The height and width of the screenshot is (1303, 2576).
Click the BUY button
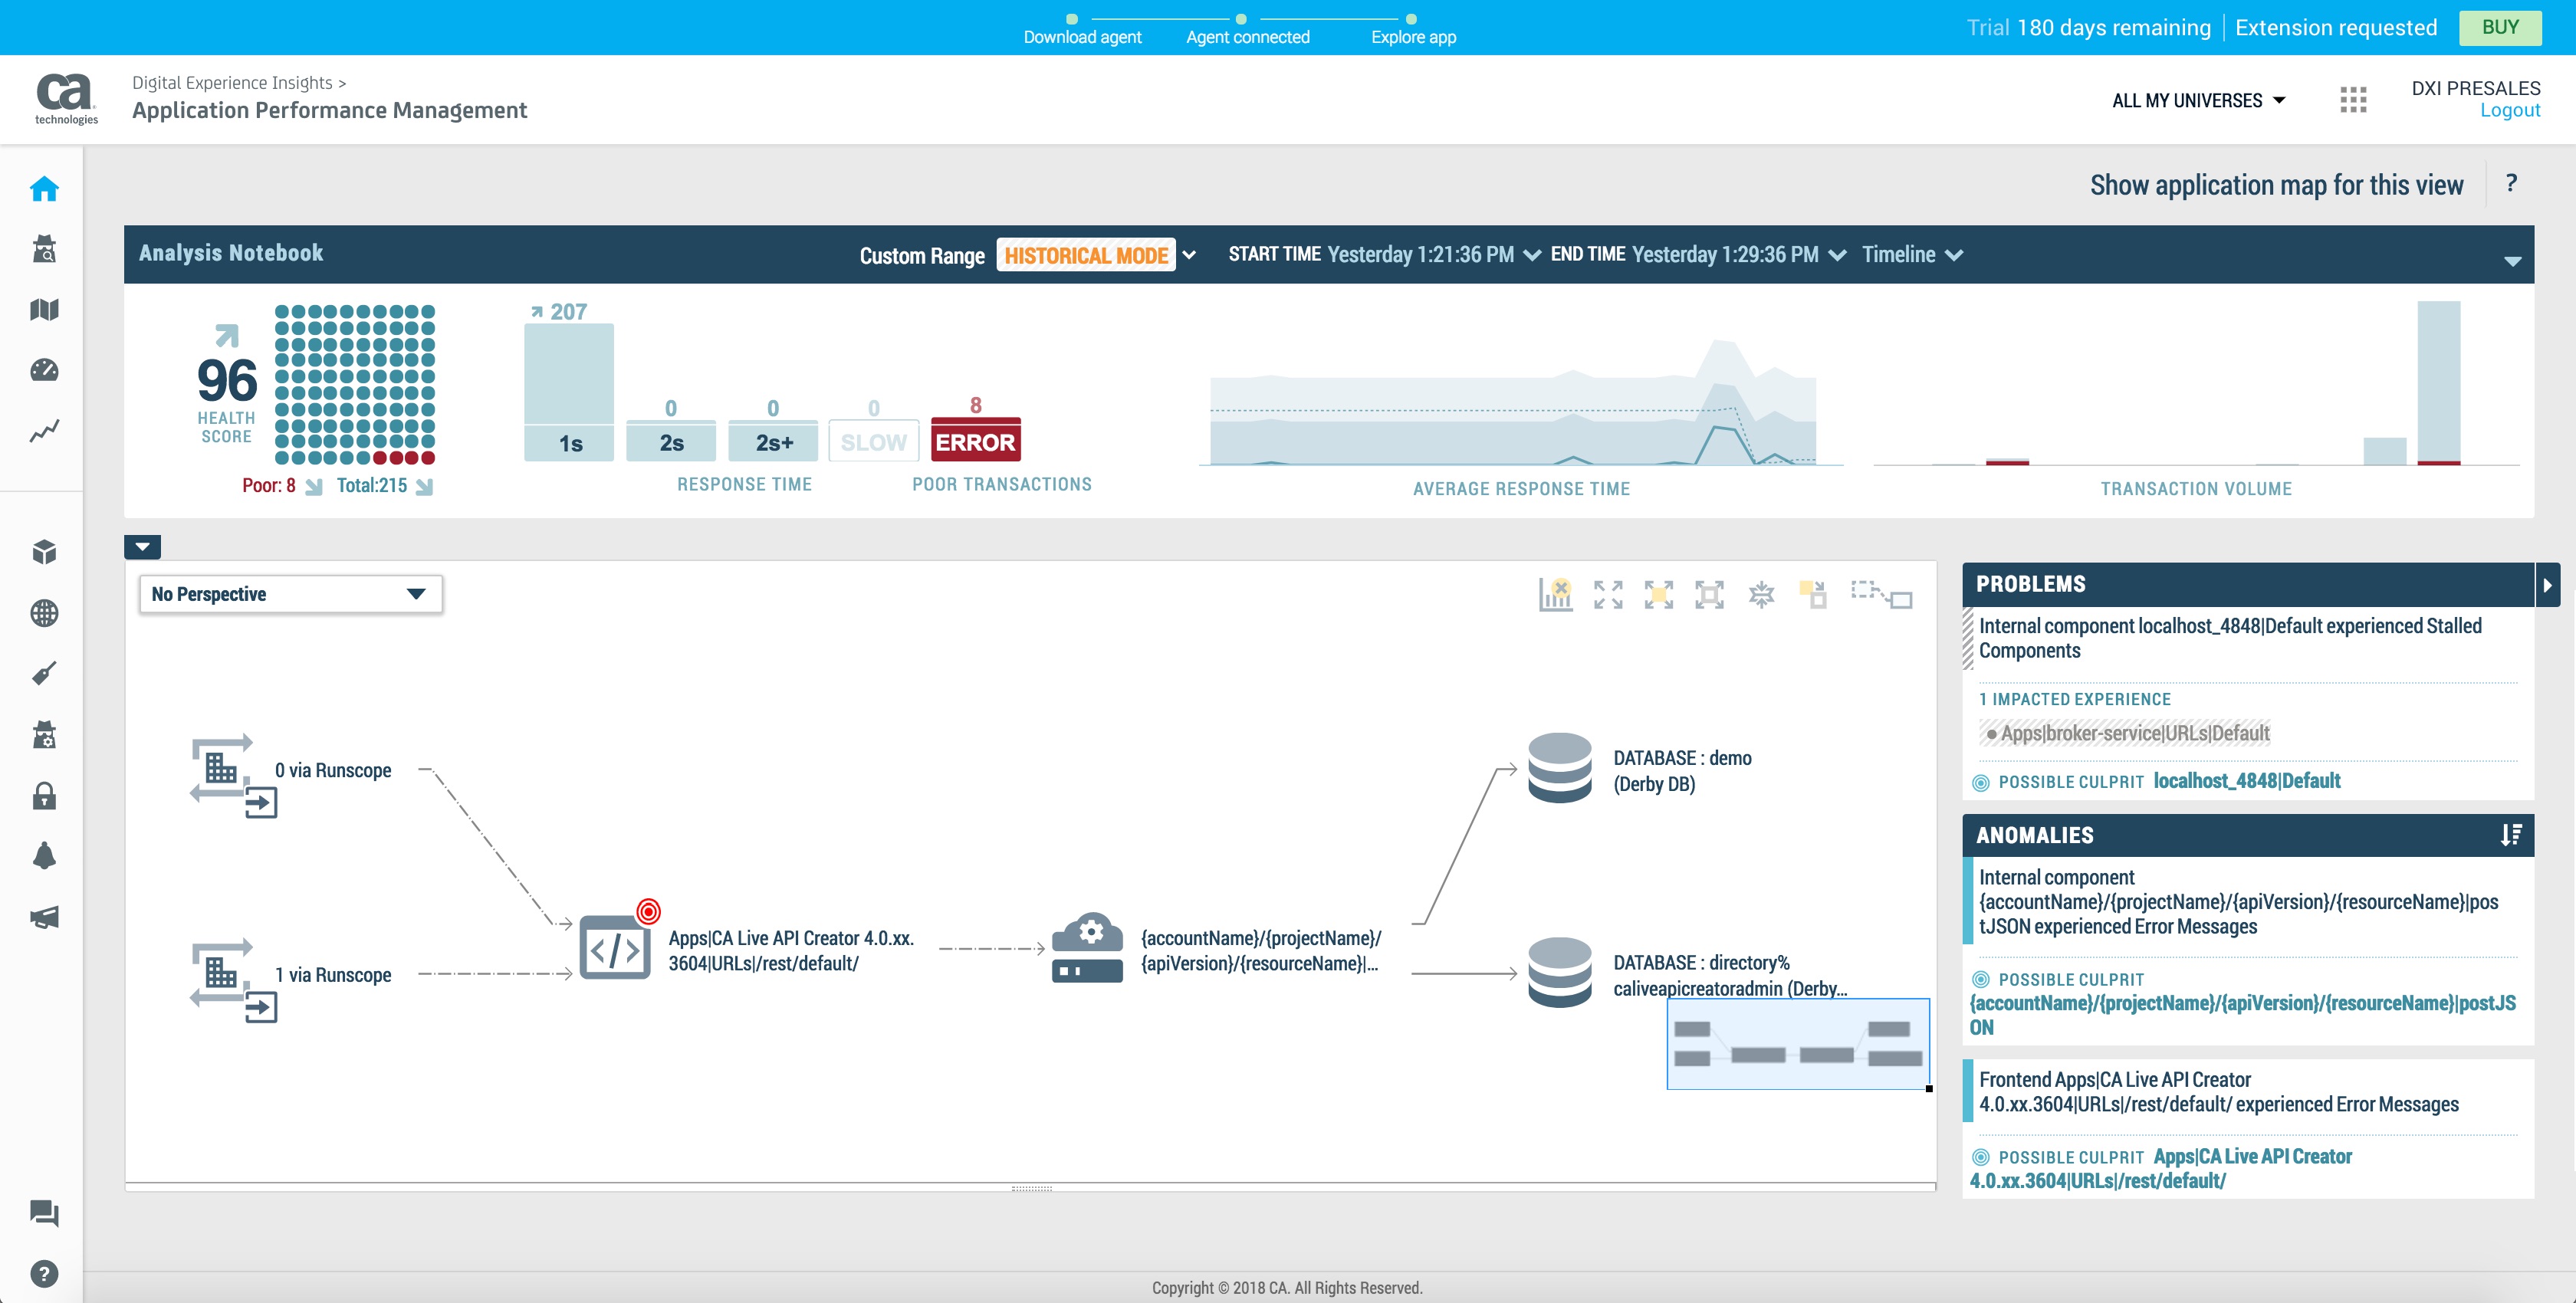point(2499,27)
